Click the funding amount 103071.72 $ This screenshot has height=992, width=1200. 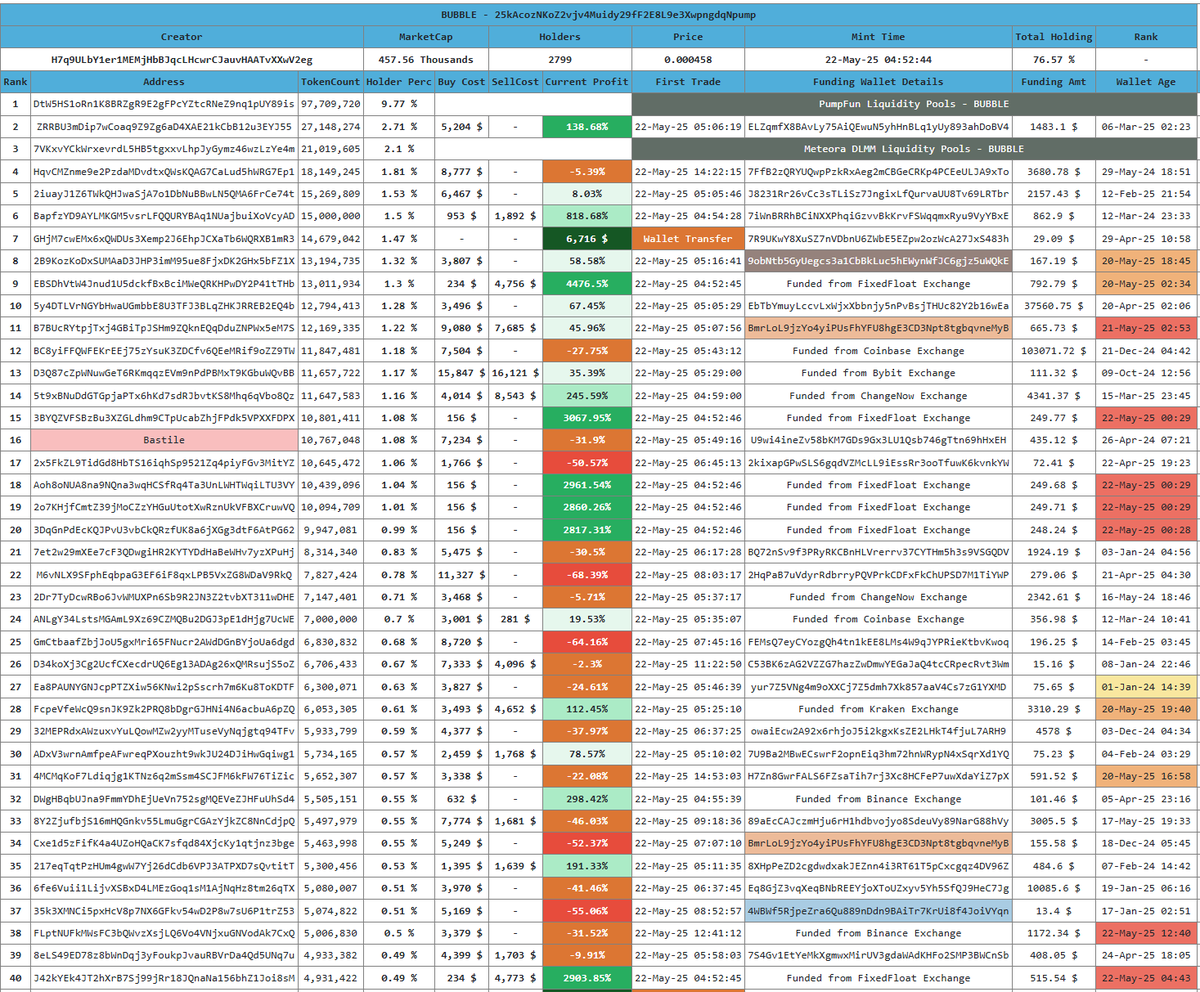click(x=1053, y=350)
